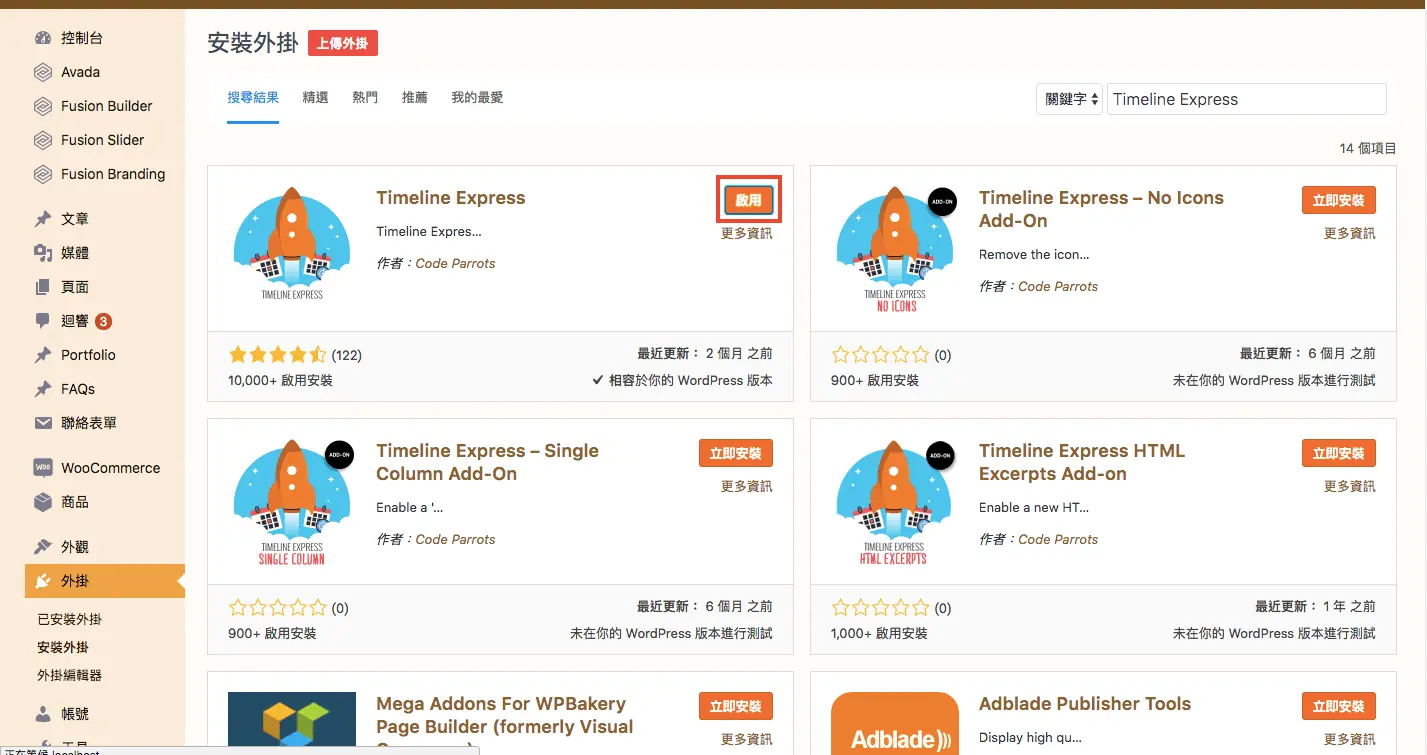Click the 外掛 plugin plug icon
Image resolution: width=1427 pixels, height=755 pixels.
(x=43, y=581)
